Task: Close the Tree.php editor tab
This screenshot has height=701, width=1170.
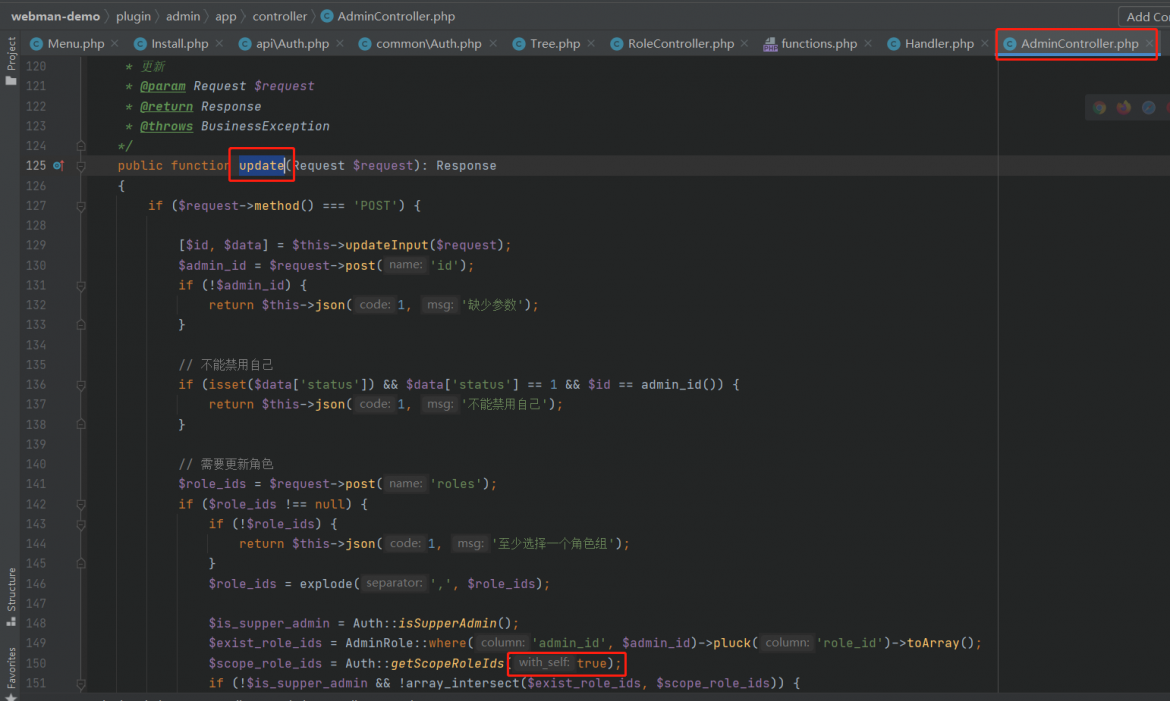Action: tap(590, 43)
